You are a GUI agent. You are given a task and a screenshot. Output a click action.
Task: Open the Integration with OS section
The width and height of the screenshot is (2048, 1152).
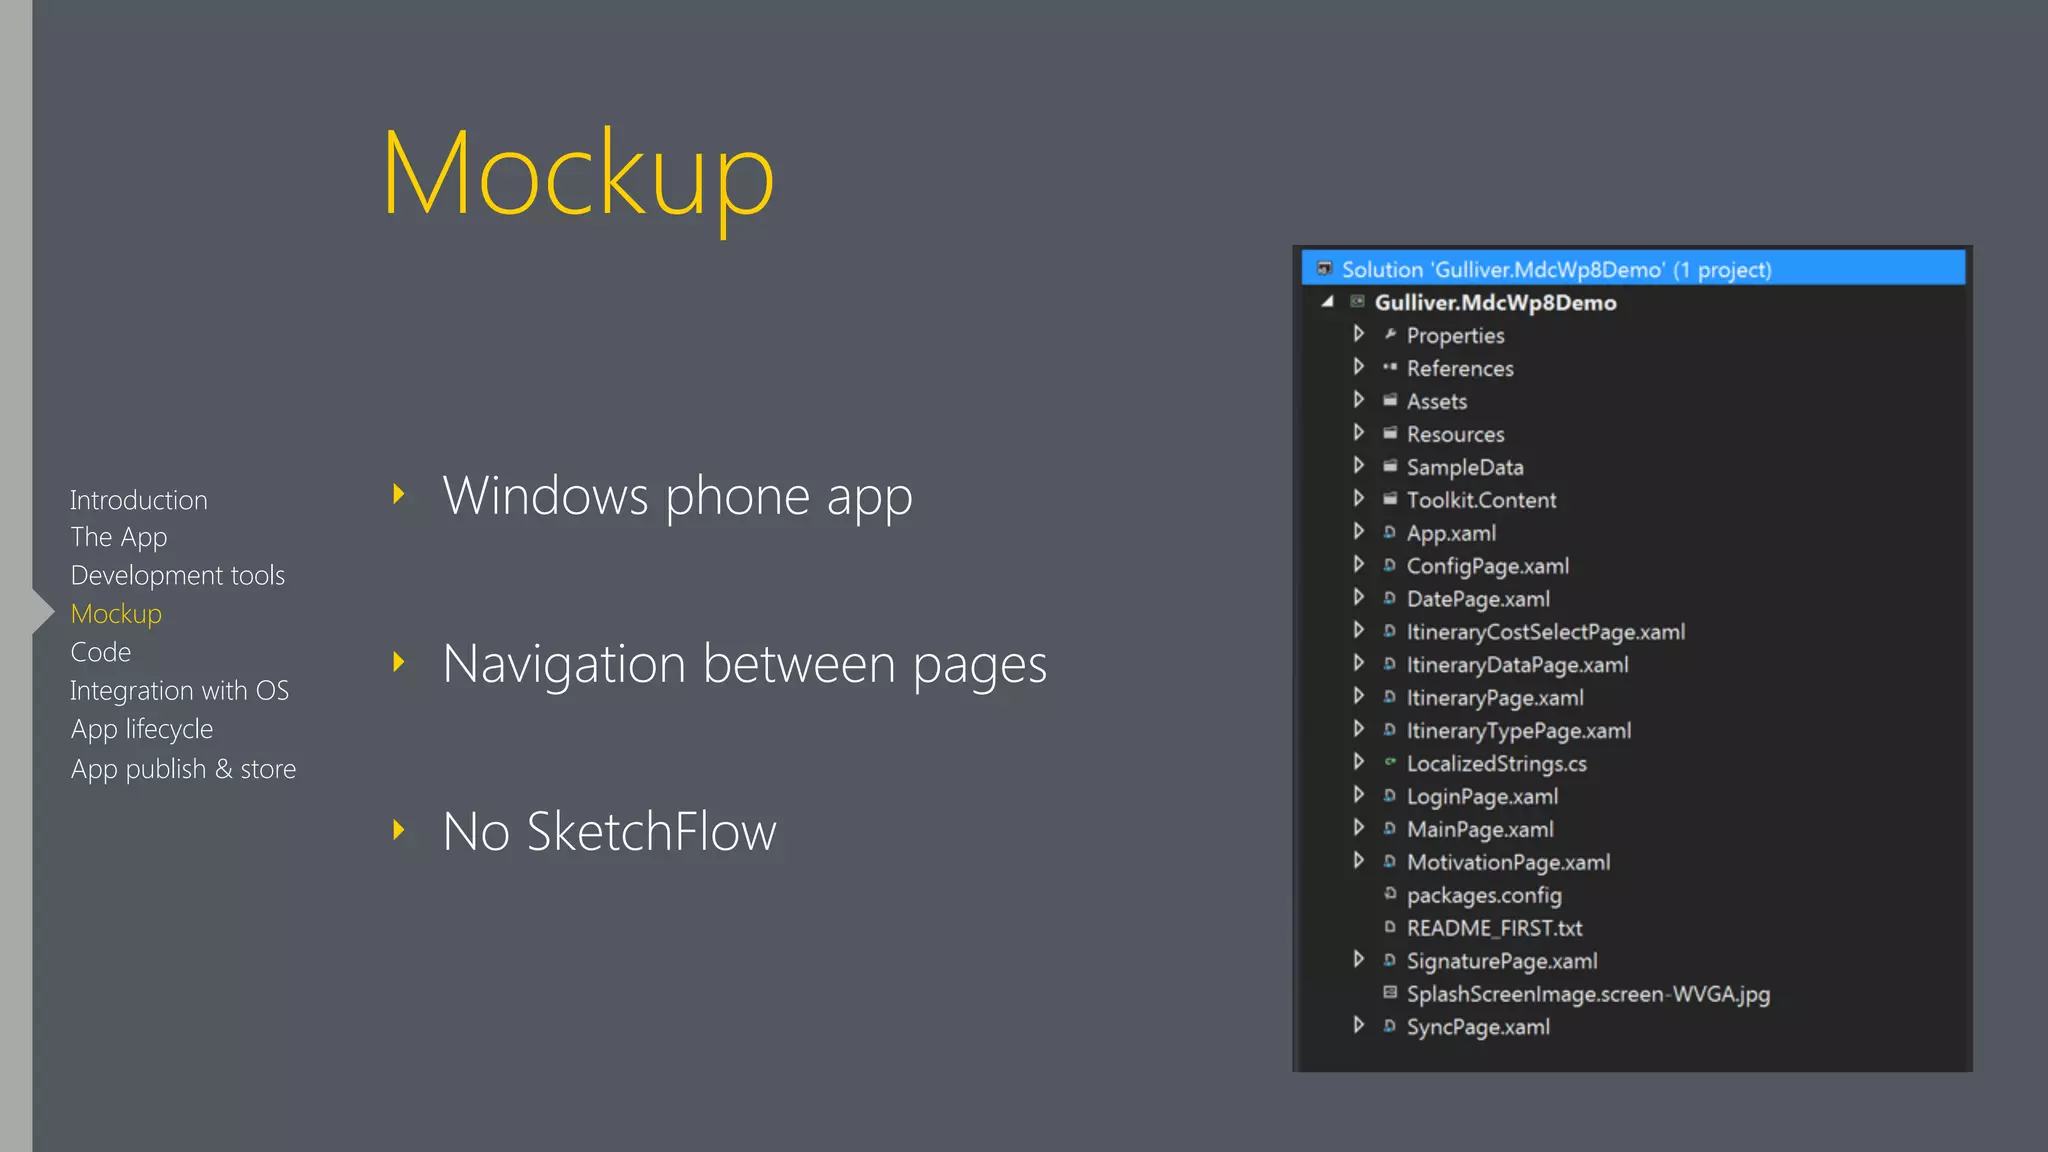coord(180,691)
